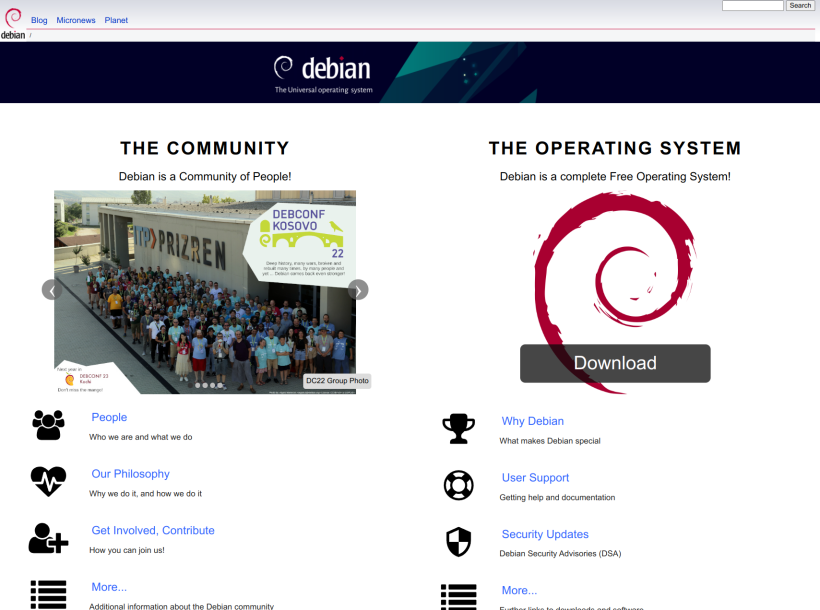Select the third carousel indicator dot
Viewport: 820px width, 610px height.
point(205,386)
